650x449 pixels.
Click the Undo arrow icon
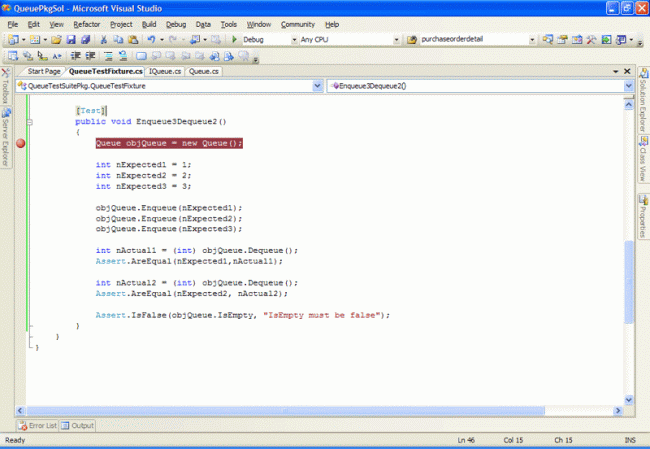click(x=152, y=40)
